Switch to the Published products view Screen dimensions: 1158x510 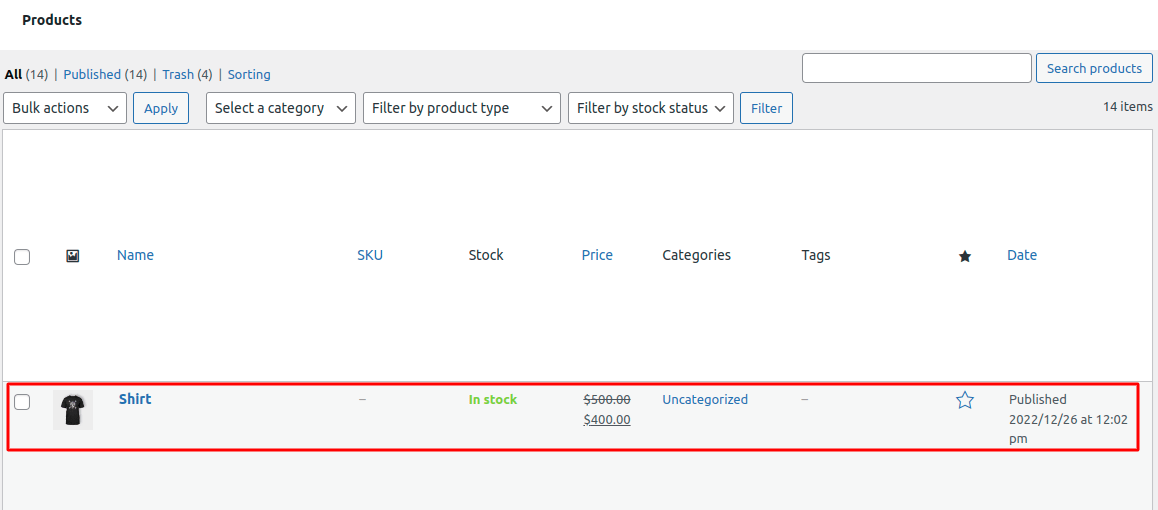(92, 74)
